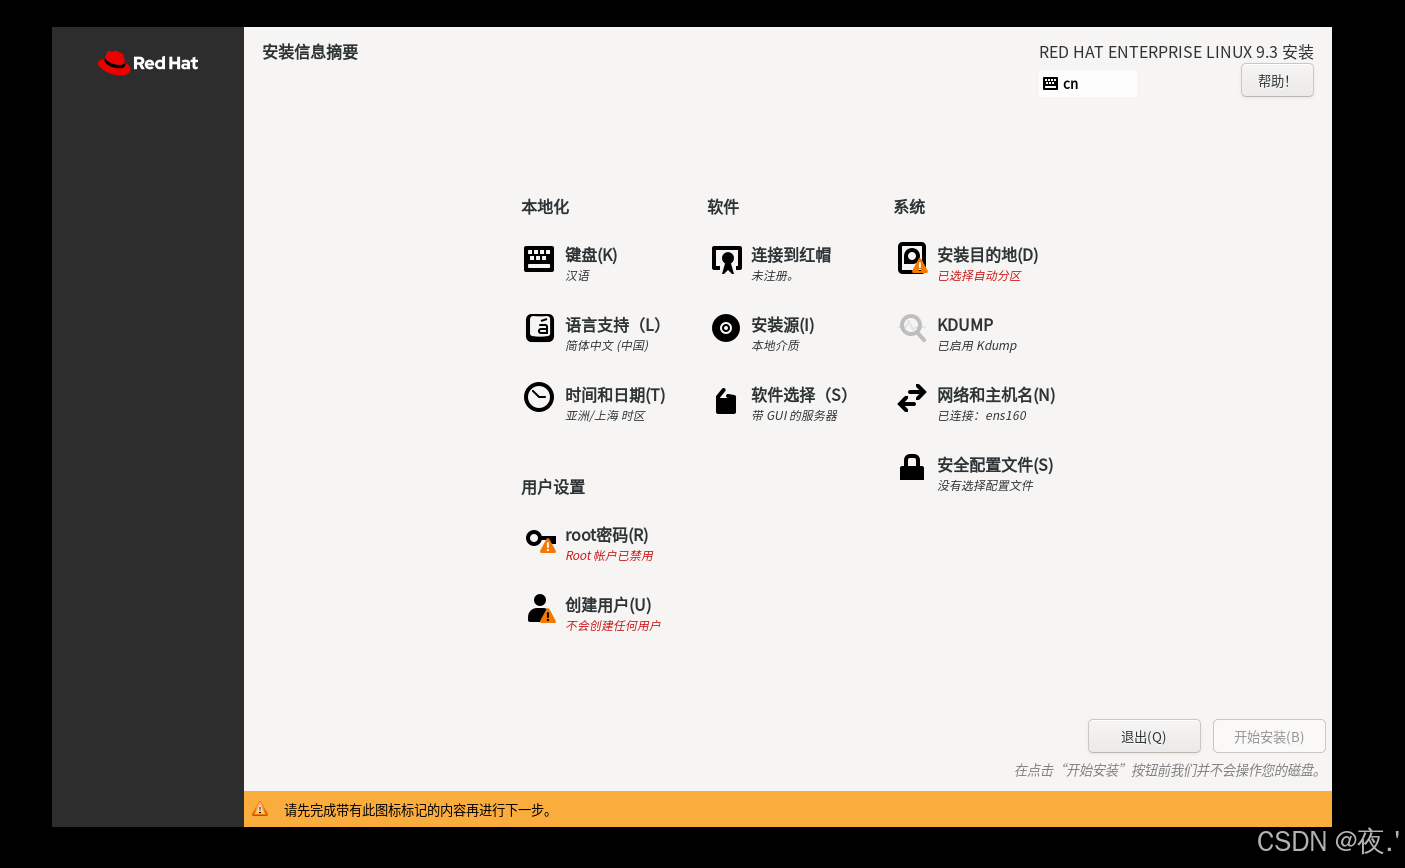Click the warning icon in orange bar
This screenshot has width=1405, height=868.
[260, 809]
